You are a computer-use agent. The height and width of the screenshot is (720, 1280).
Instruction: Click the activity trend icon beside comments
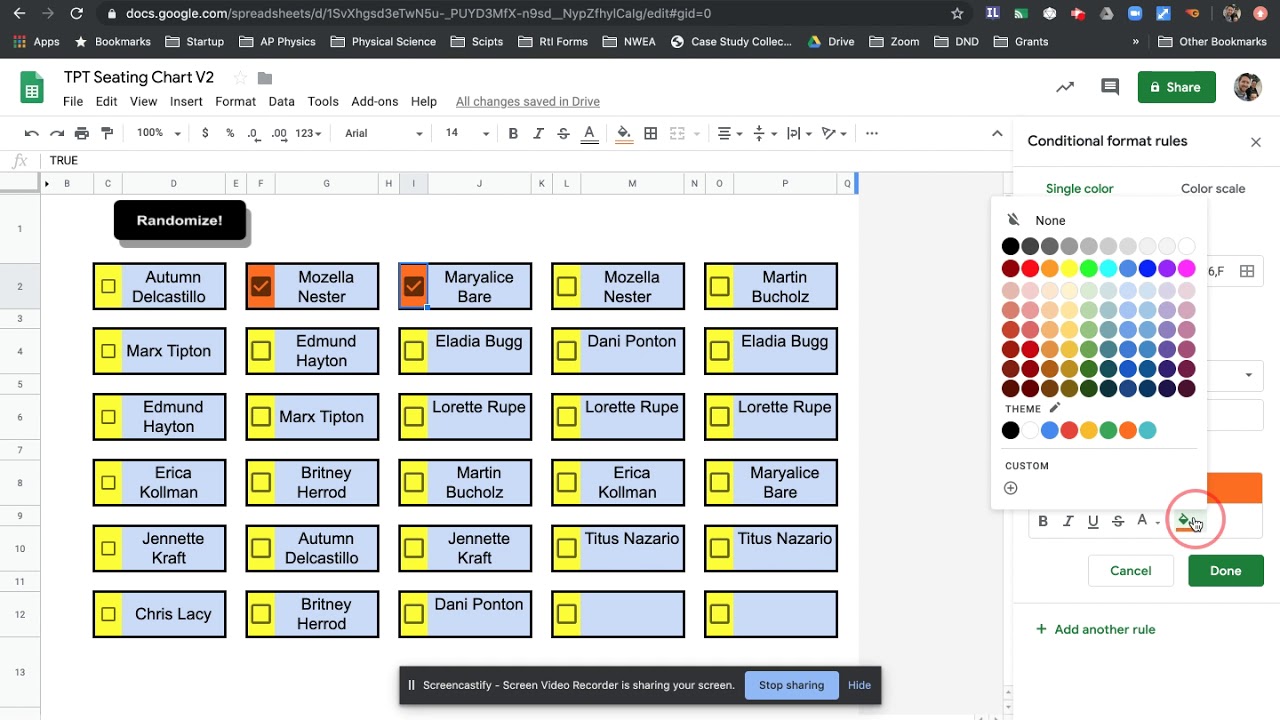point(1065,87)
